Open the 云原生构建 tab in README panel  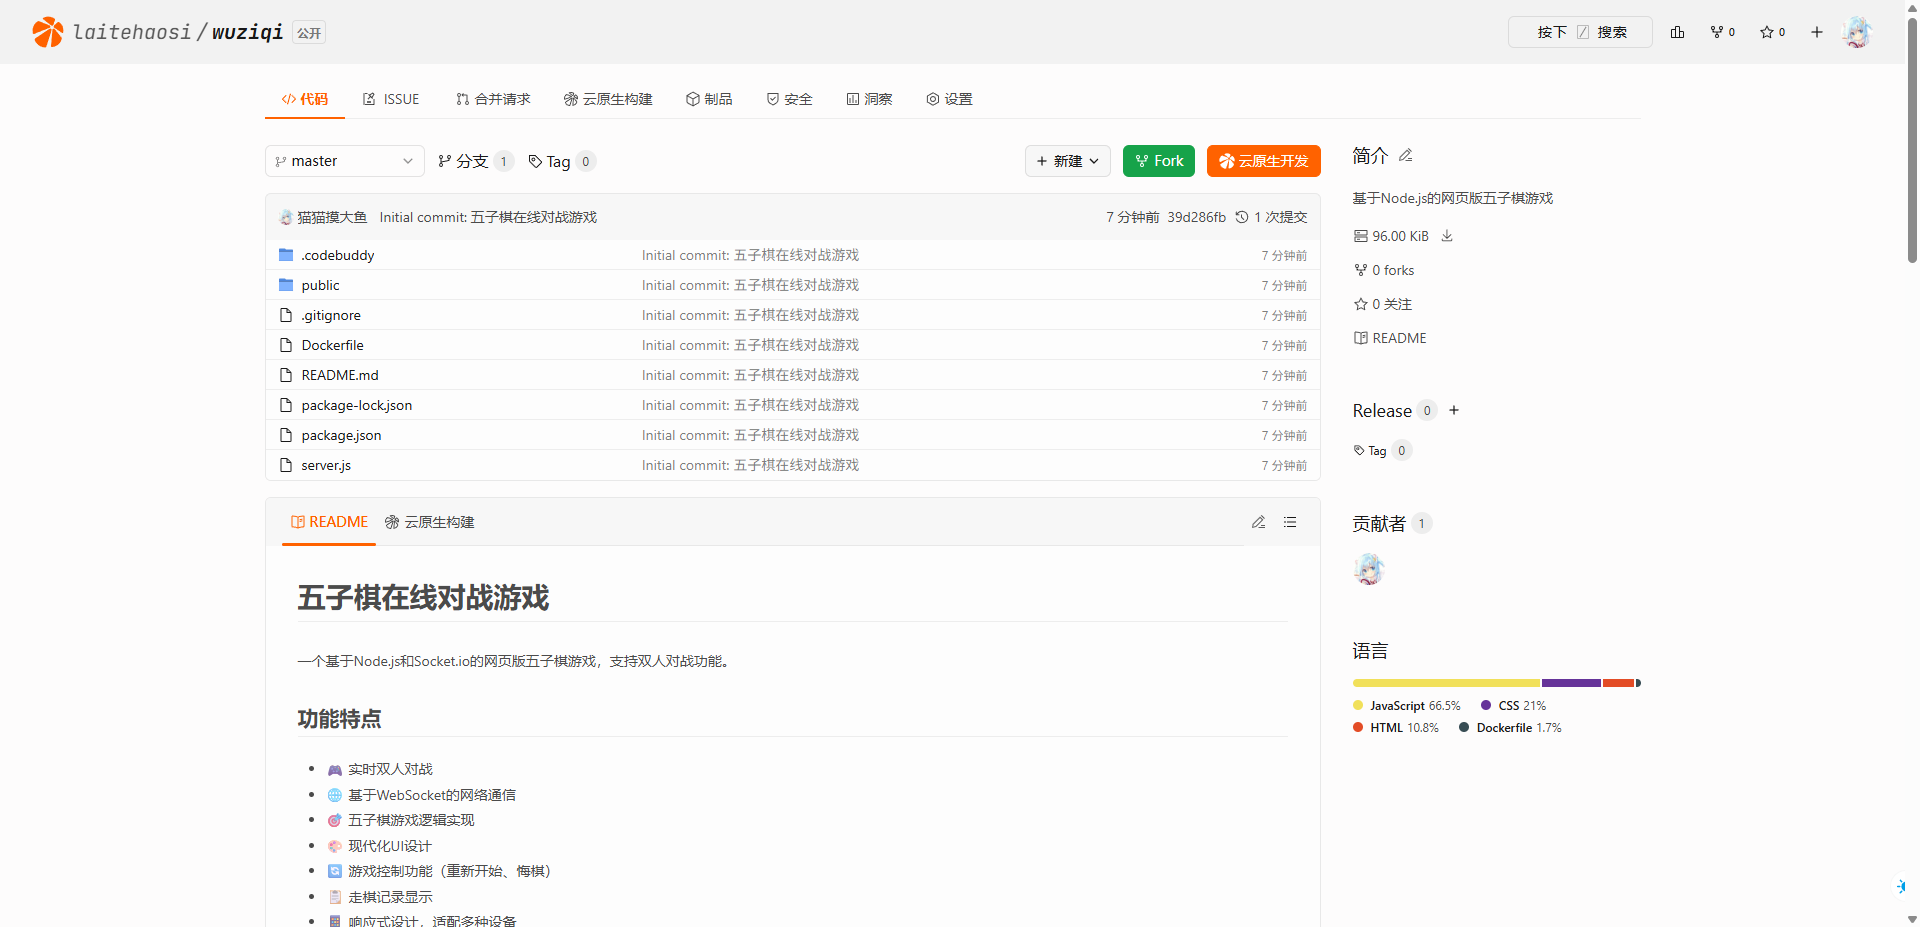pyautogui.click(x=430, y=522)
